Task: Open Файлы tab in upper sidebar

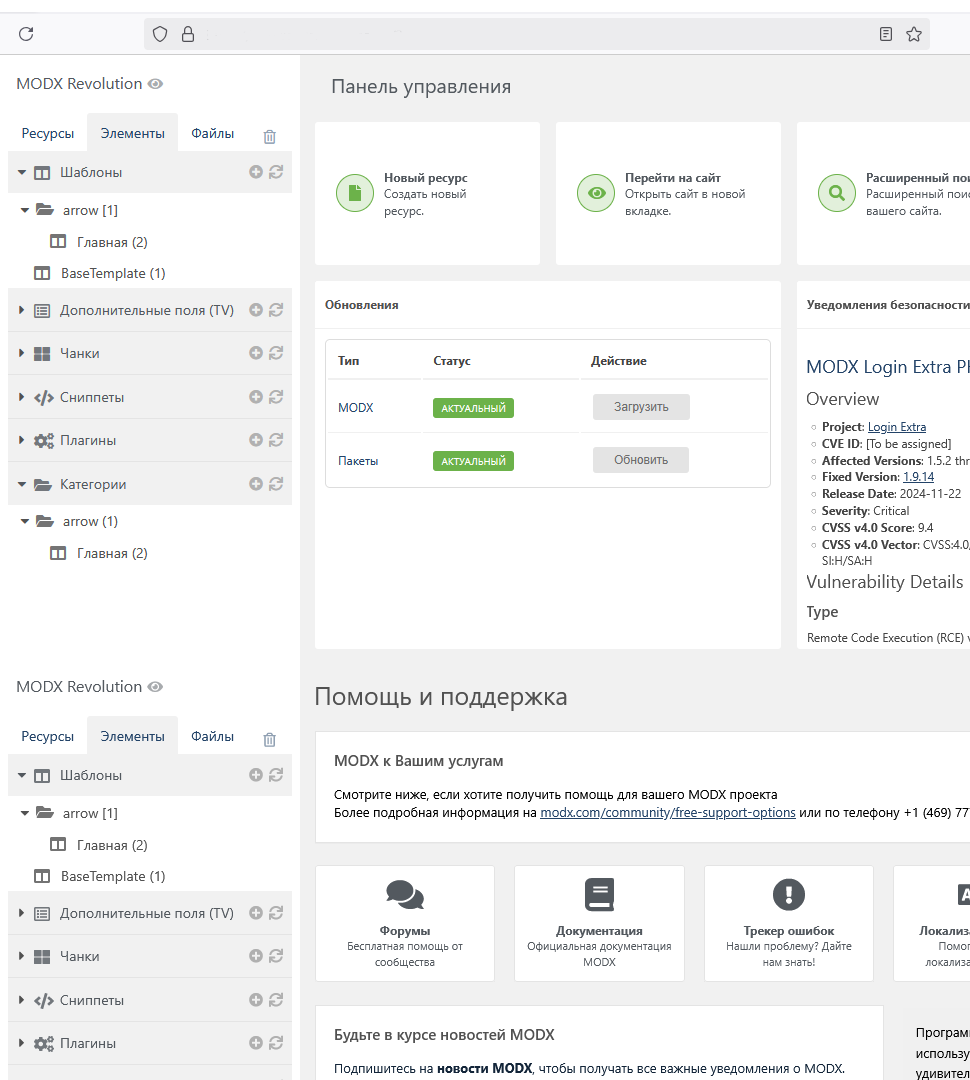Action: coord(212,133)
